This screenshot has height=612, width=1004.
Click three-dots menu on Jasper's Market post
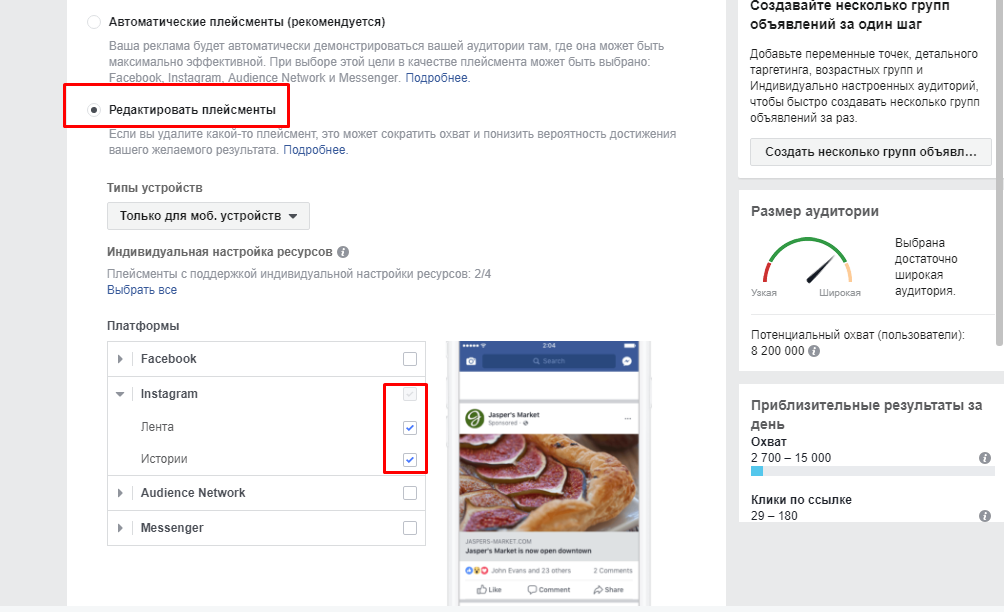(x=628, y=418)
